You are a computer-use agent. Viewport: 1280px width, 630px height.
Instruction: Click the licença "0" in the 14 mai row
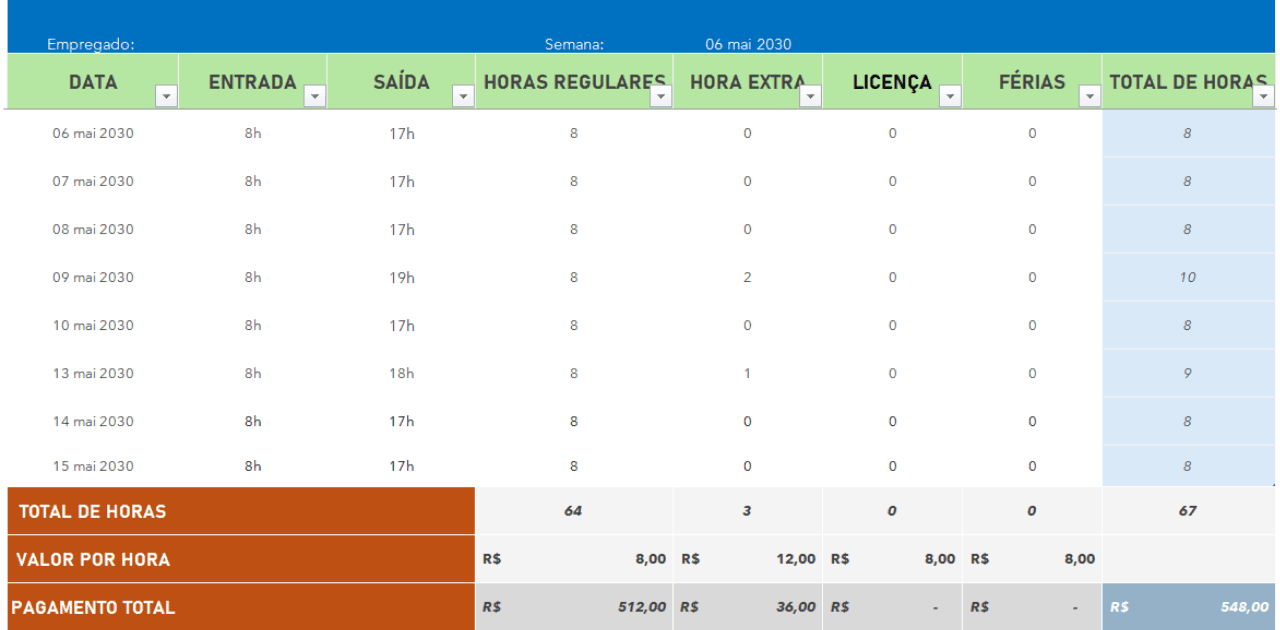pyautogui.click(x=893, y=421)
